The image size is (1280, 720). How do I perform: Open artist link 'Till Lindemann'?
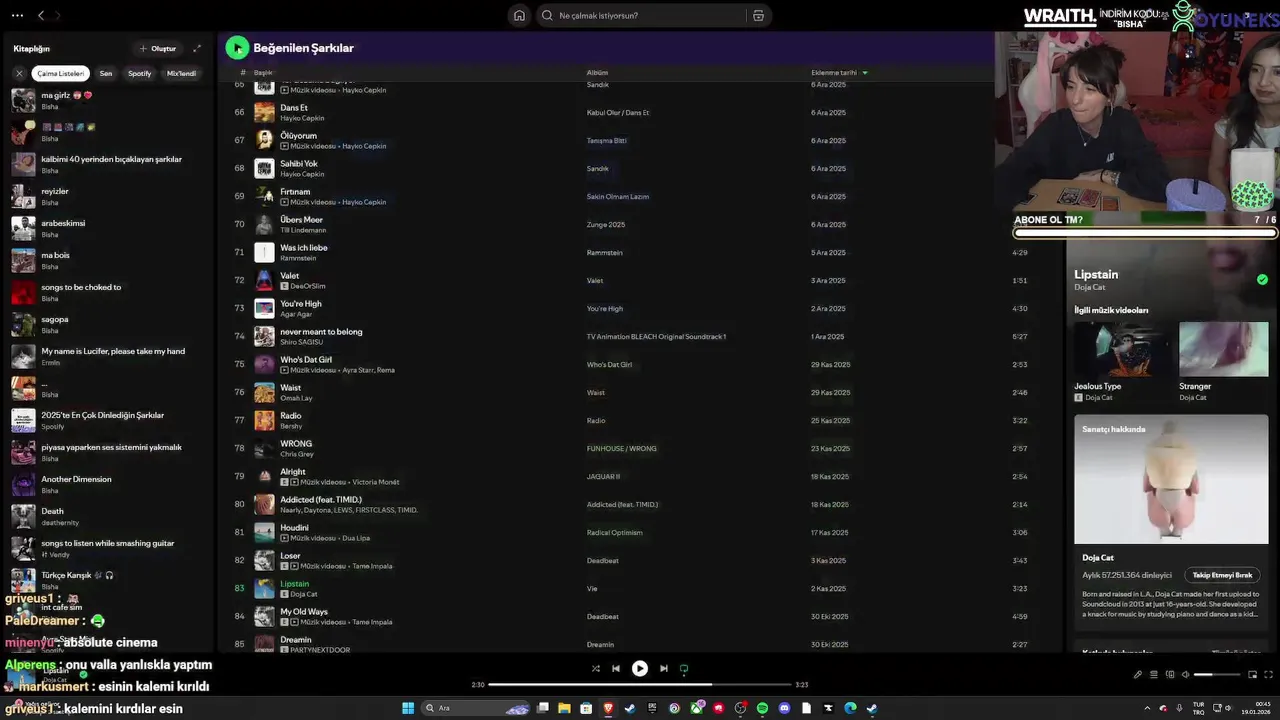(303, 230)
